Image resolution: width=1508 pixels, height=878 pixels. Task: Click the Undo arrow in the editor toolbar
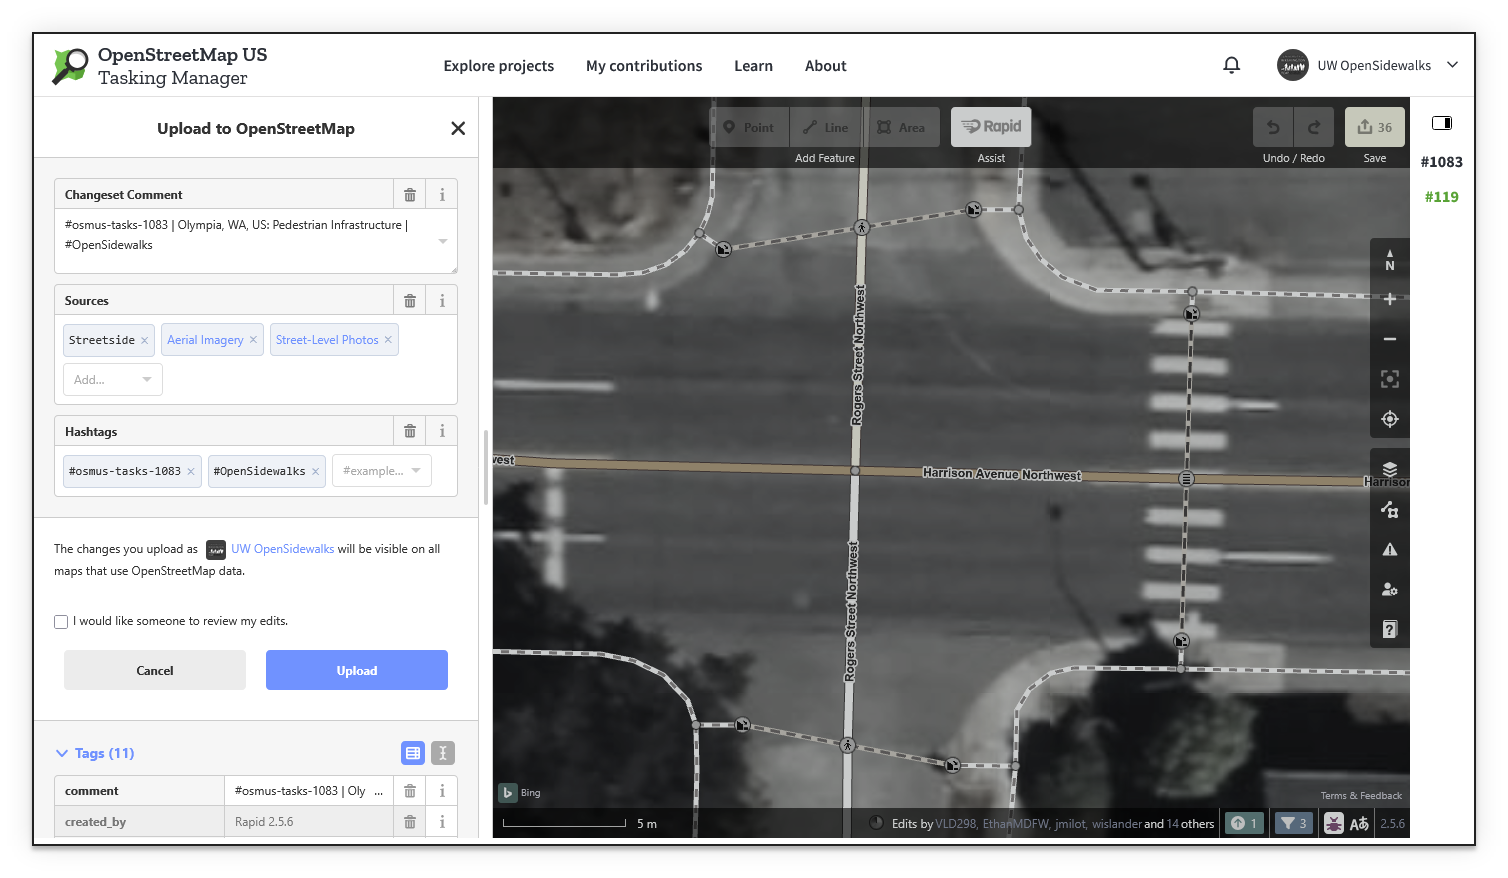click(x=1272, y=127)
